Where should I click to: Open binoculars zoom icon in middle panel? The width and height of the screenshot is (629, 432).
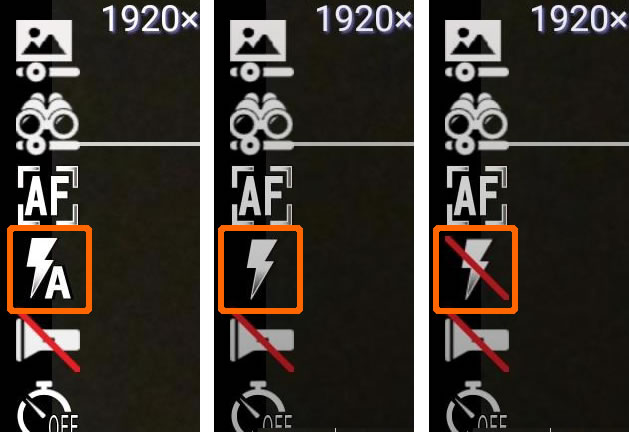[x=262, y=124]
